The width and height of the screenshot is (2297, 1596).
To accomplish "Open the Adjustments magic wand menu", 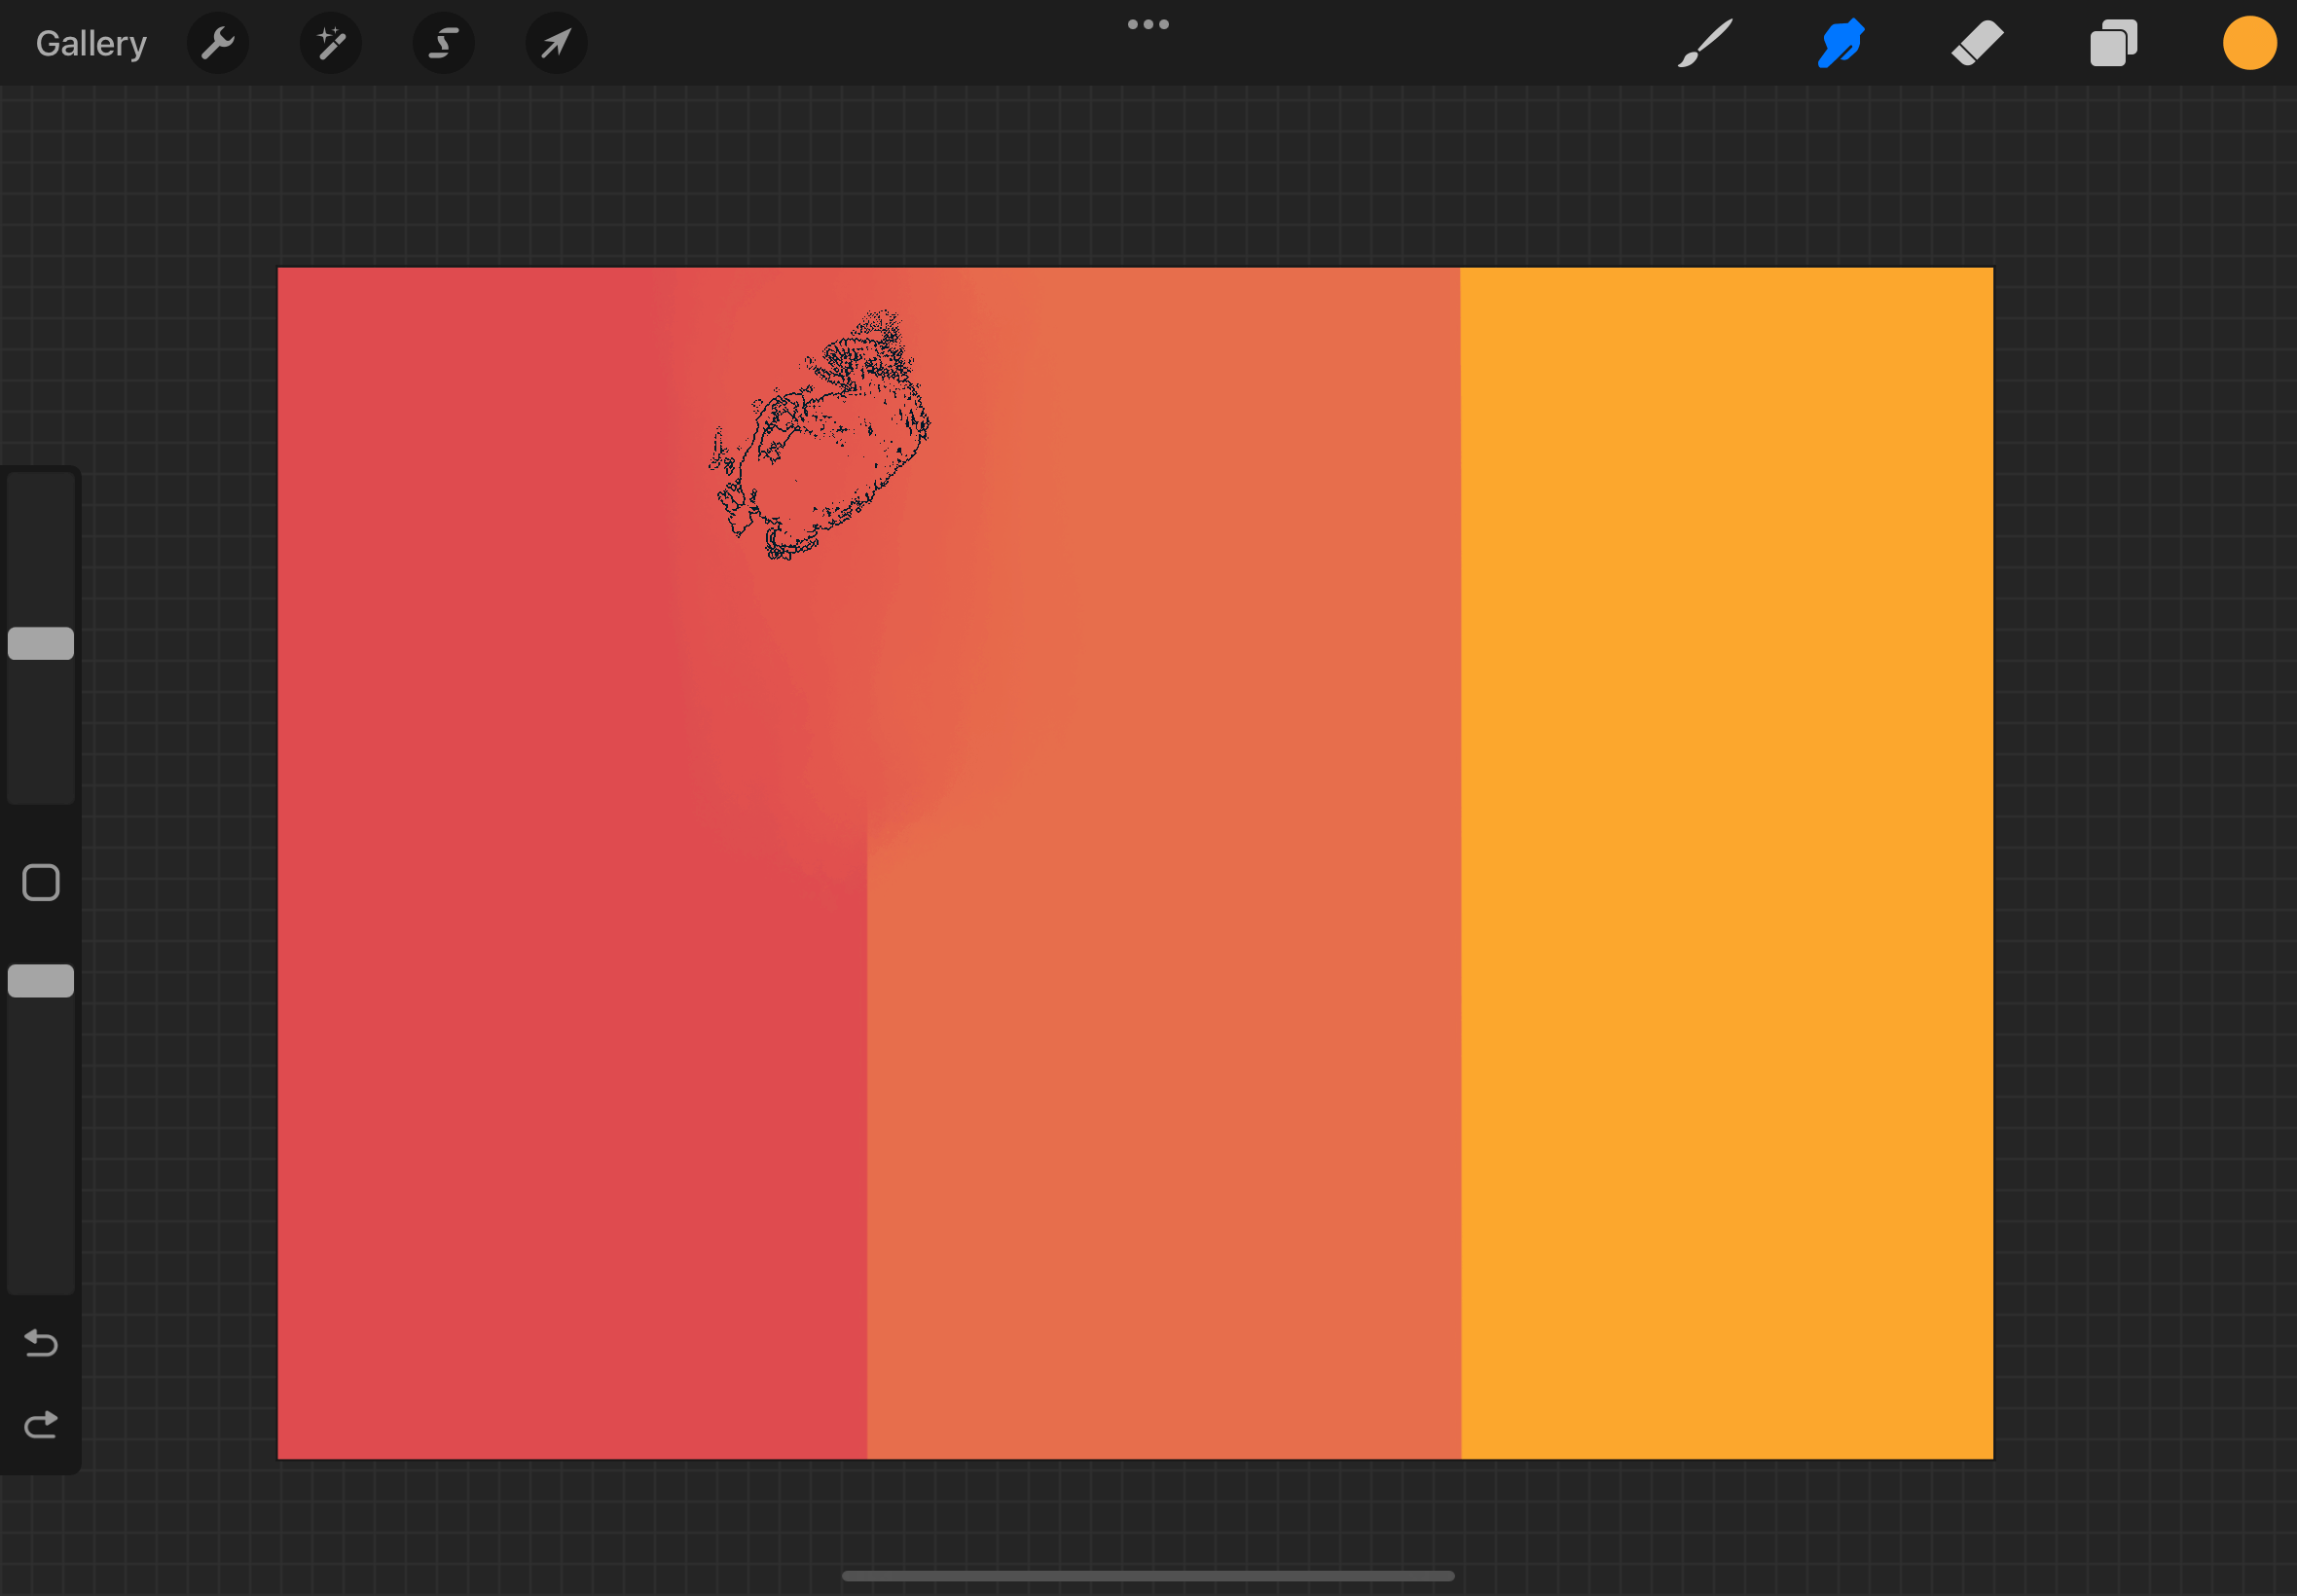I will click(x=330, y=43).
